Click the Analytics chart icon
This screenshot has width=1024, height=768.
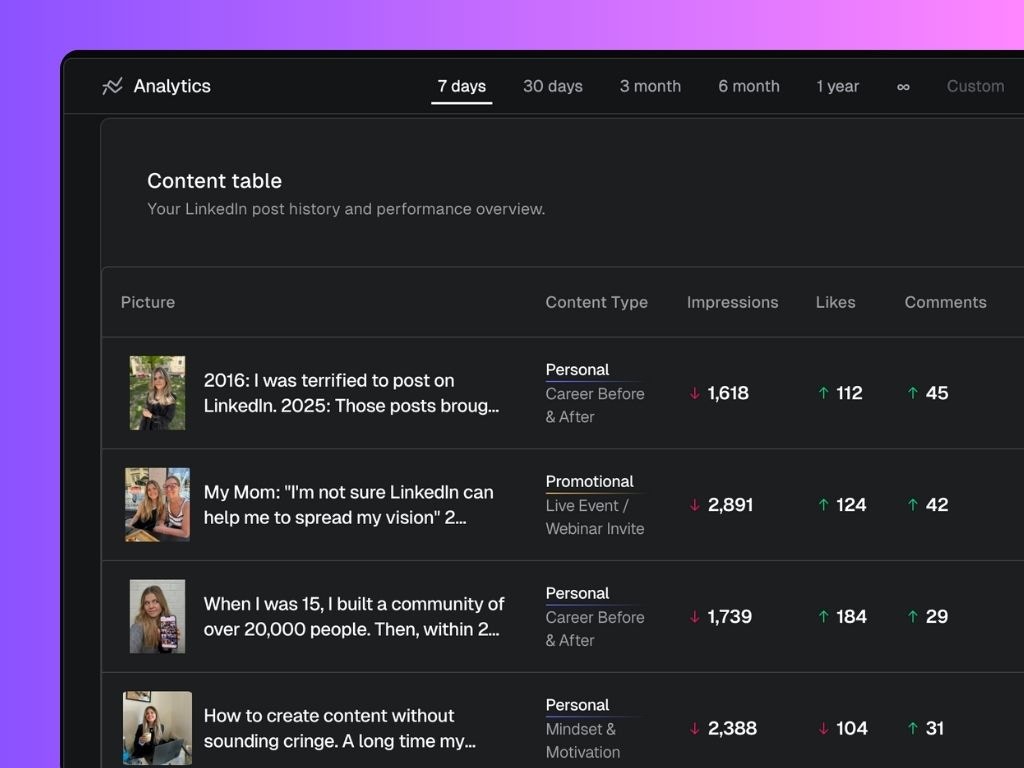(x=112, y=86)
